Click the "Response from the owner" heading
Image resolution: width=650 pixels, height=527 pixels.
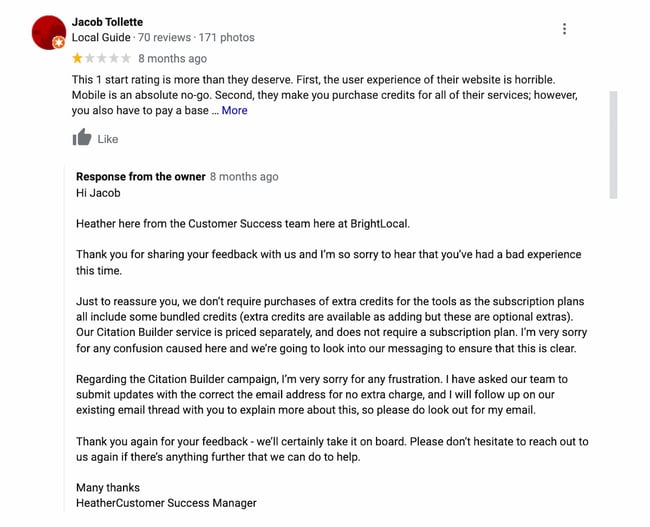pos(140,177)
